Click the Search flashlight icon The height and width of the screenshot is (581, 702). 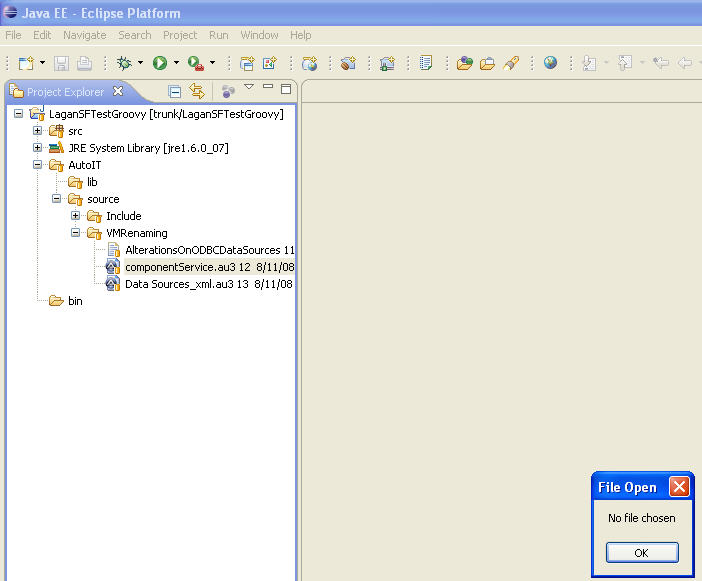tap(511, 63)
